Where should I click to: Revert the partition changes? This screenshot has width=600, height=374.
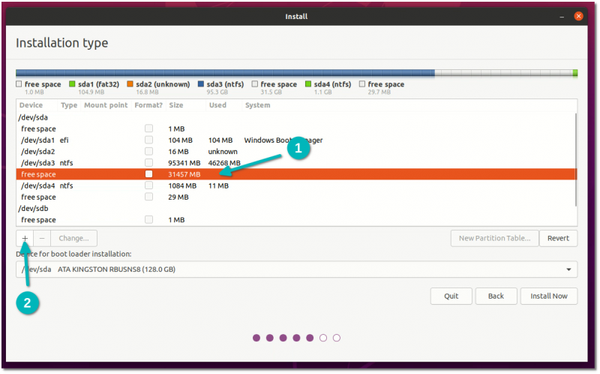[558, 238]
